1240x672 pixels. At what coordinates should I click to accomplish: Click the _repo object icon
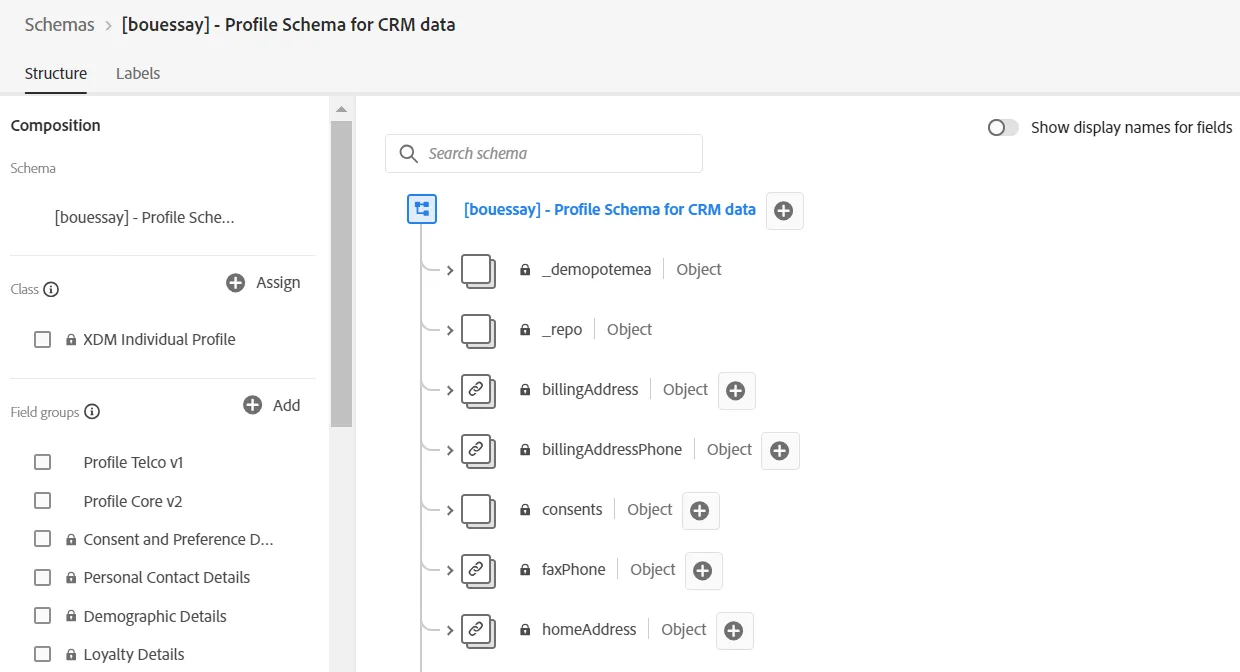pos(478,331)
